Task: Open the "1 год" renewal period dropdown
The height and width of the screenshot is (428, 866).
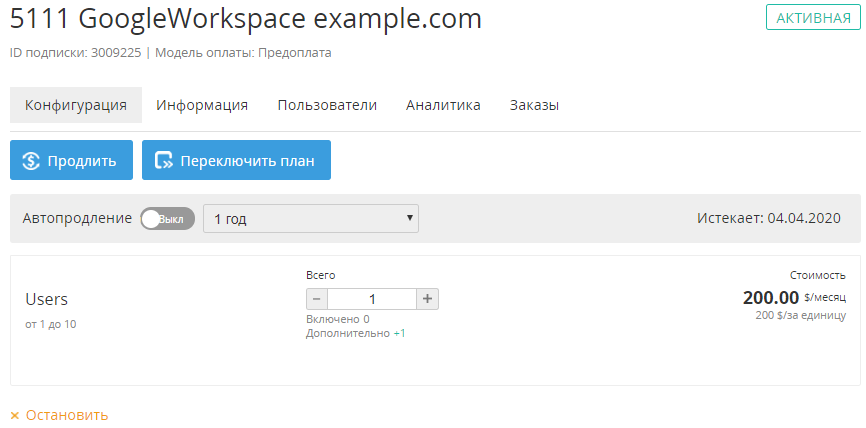Action: (x=310, y=219)
